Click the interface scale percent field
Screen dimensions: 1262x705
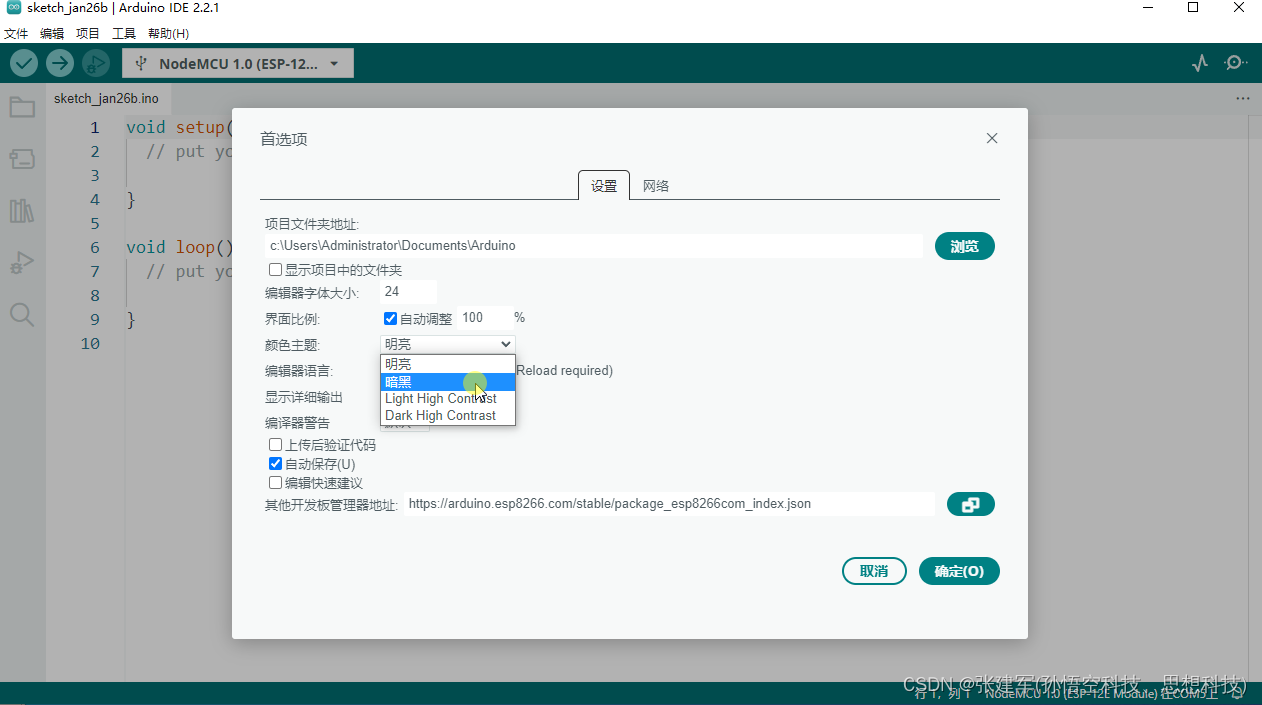click(x=485, y=318)
